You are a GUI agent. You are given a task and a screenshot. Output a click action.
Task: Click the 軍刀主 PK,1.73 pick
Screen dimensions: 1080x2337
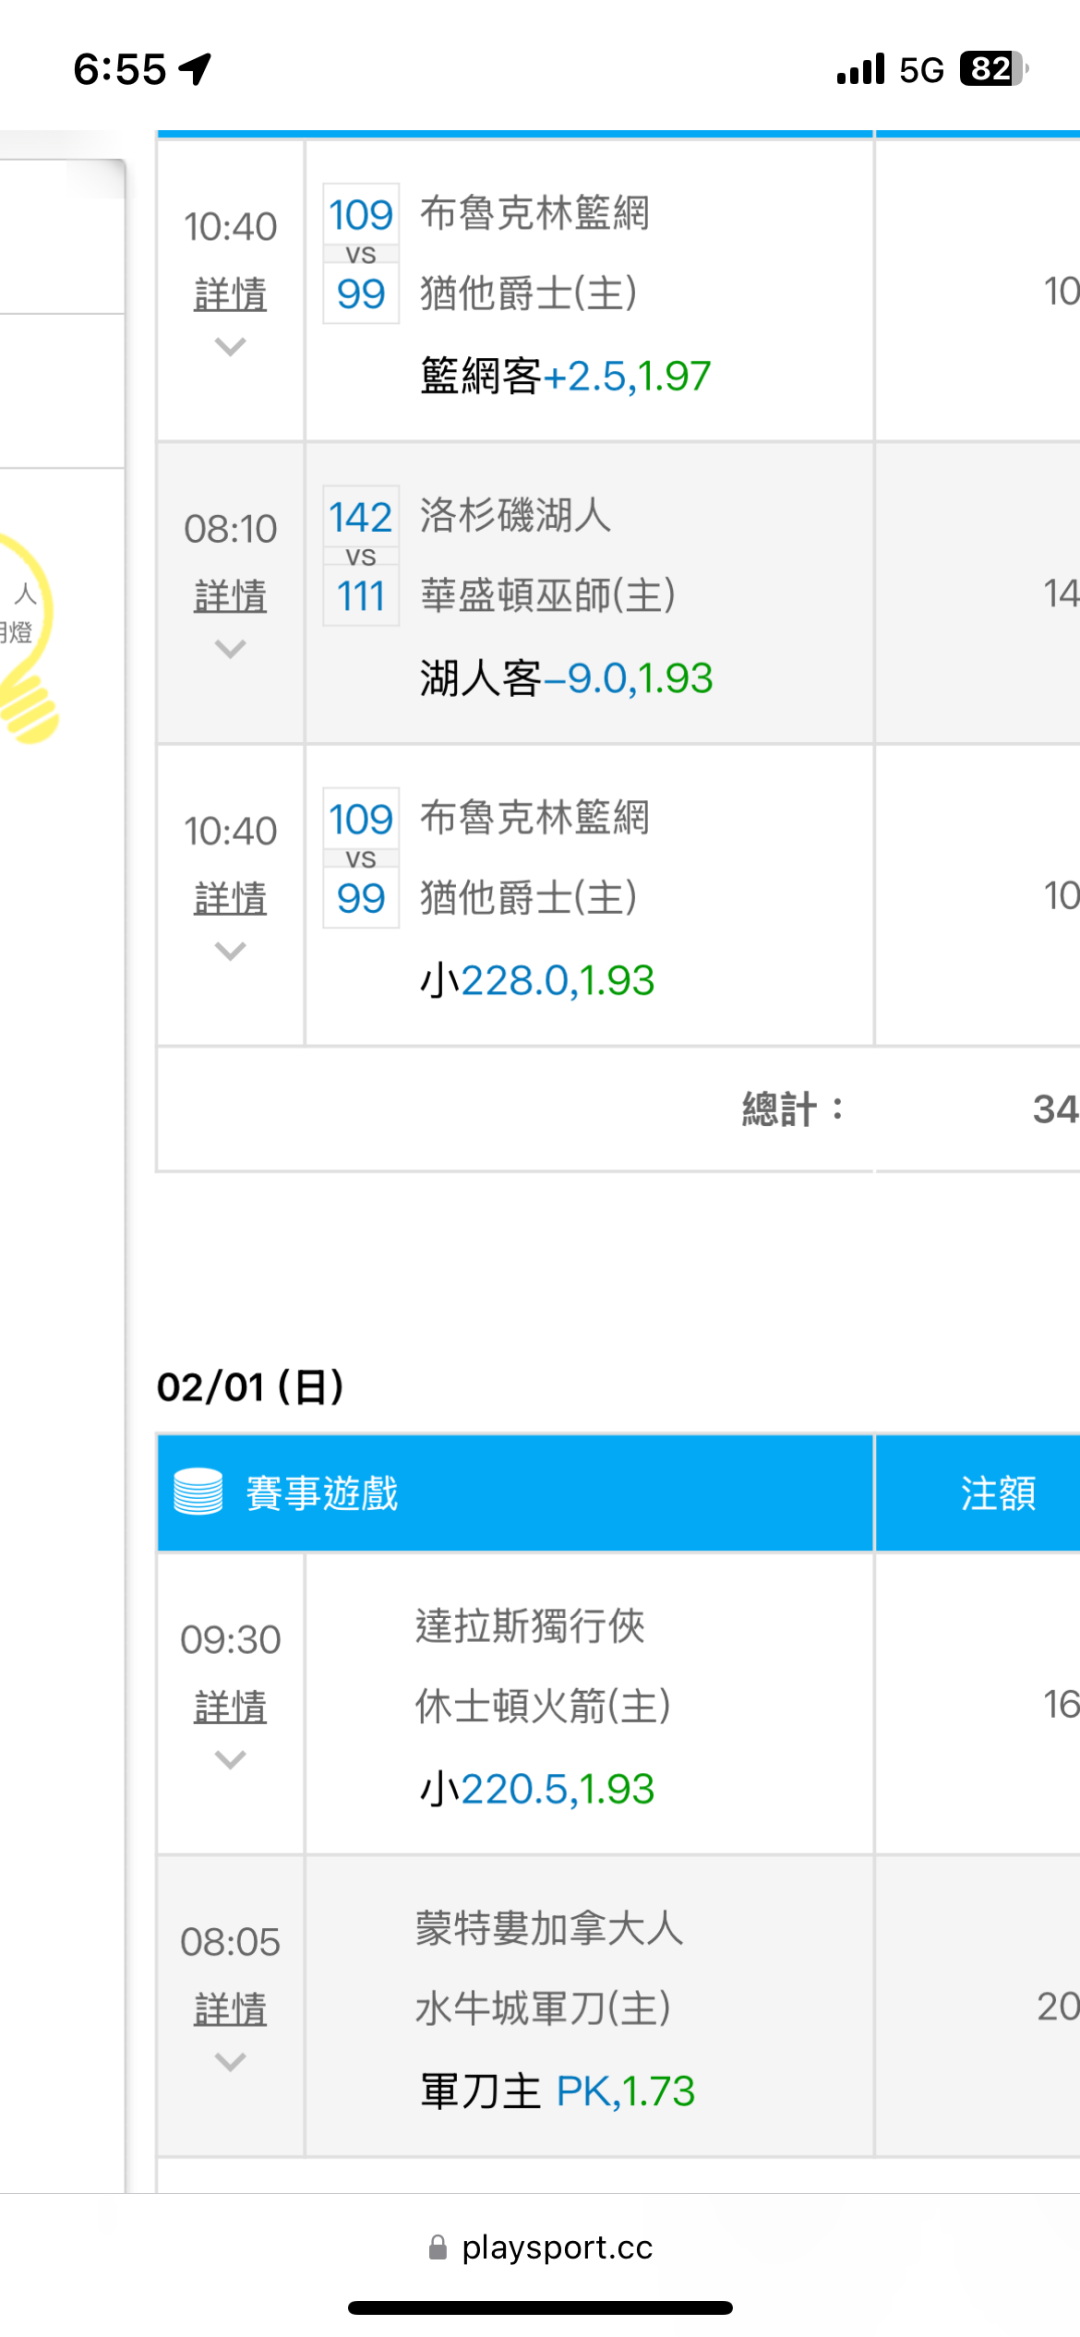pos(557,2090)
